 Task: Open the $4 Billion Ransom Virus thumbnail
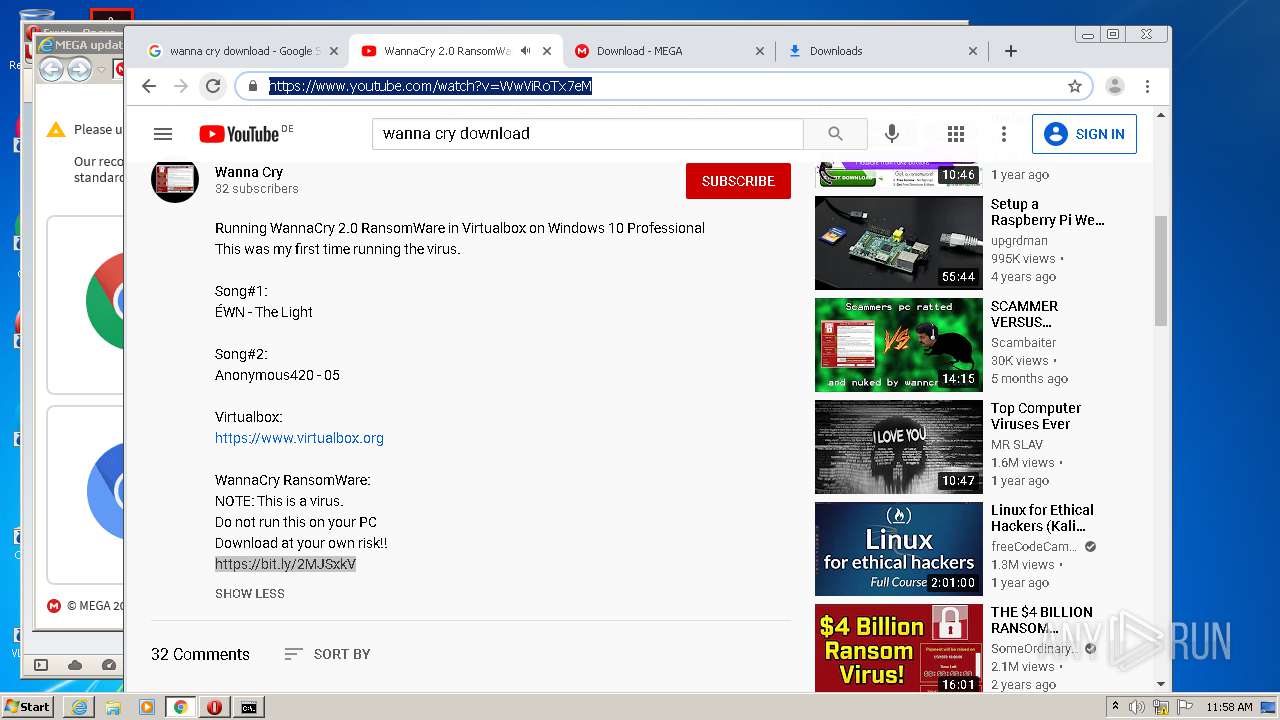[899, 648]
